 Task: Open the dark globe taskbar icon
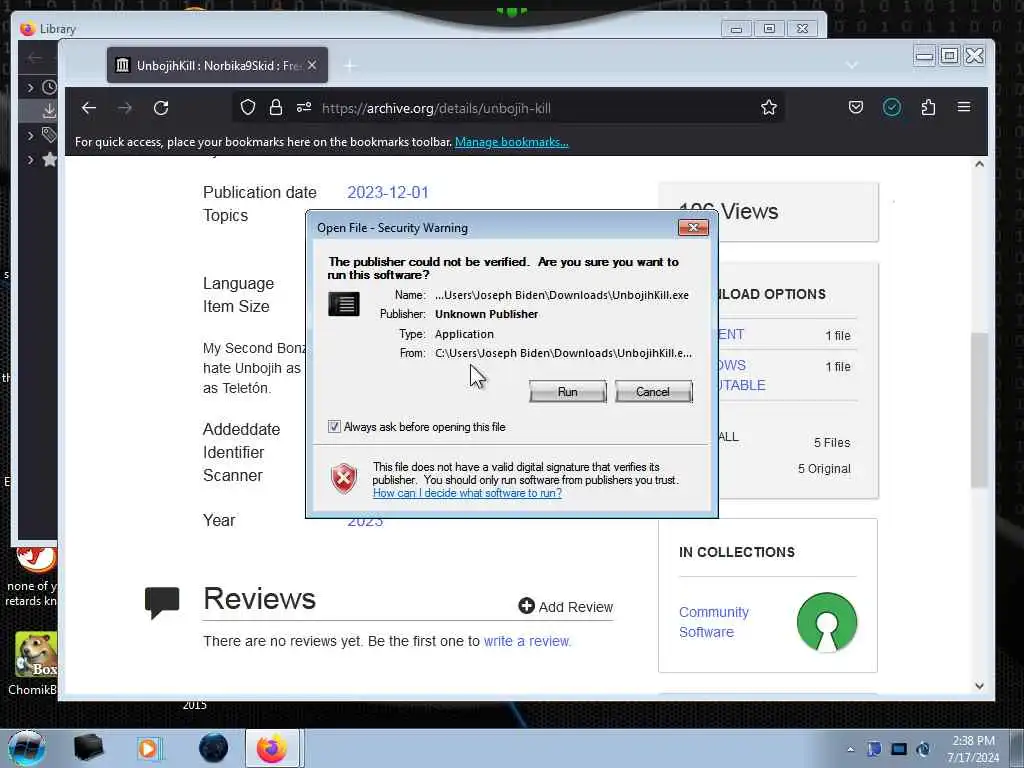pyautogui.click(x=213, y=748)
